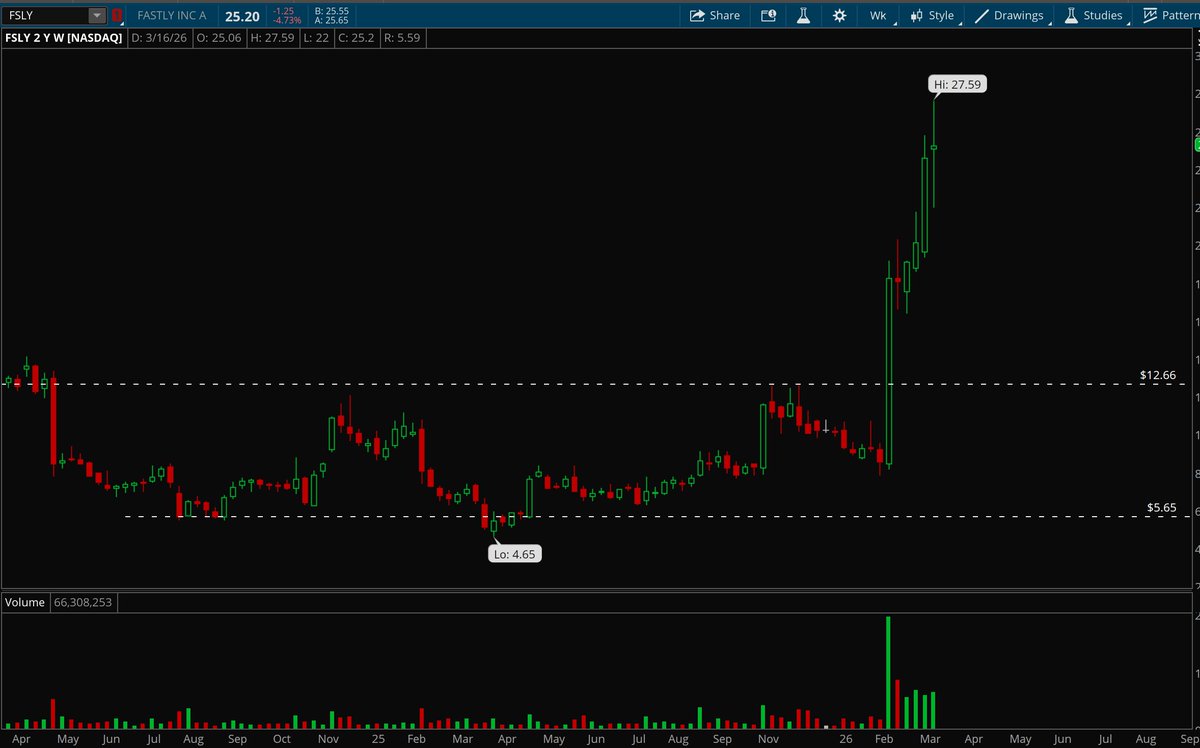Screen dimensions: 1200x748
Task: Click the ask price A: 25.65
Action: [x=331, y=20]
